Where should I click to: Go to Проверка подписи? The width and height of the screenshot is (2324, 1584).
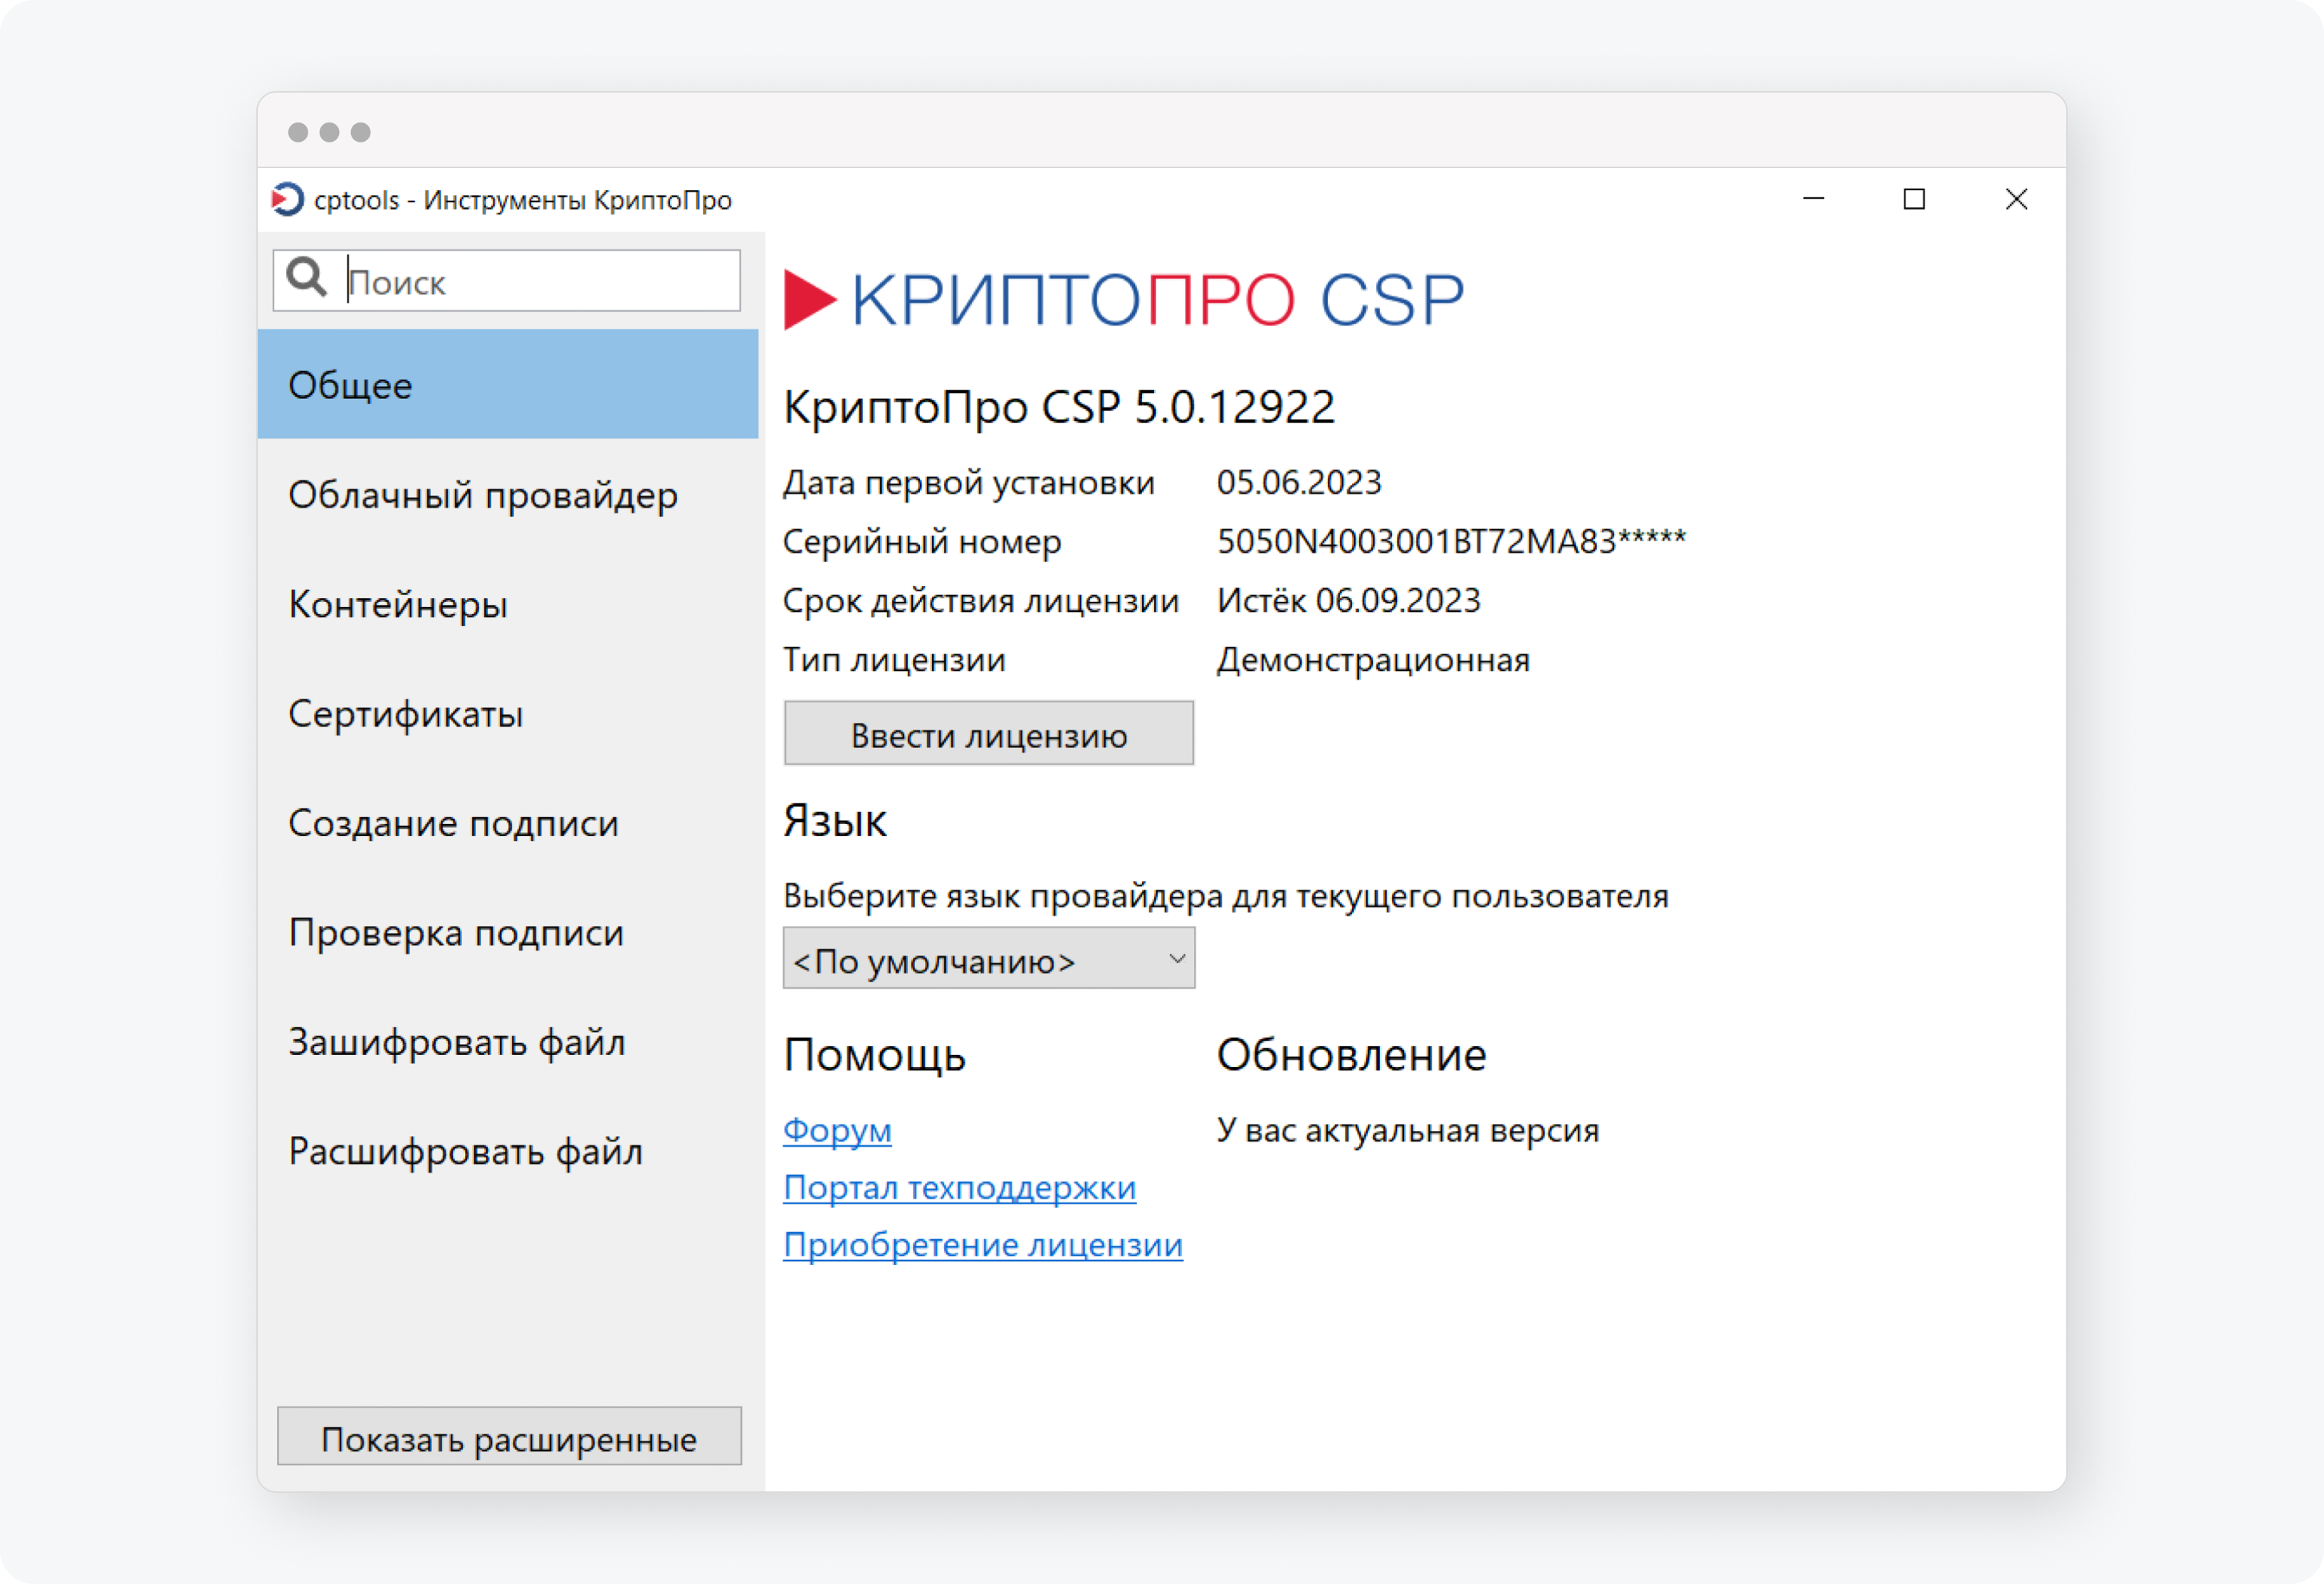[x=508, y=932]
